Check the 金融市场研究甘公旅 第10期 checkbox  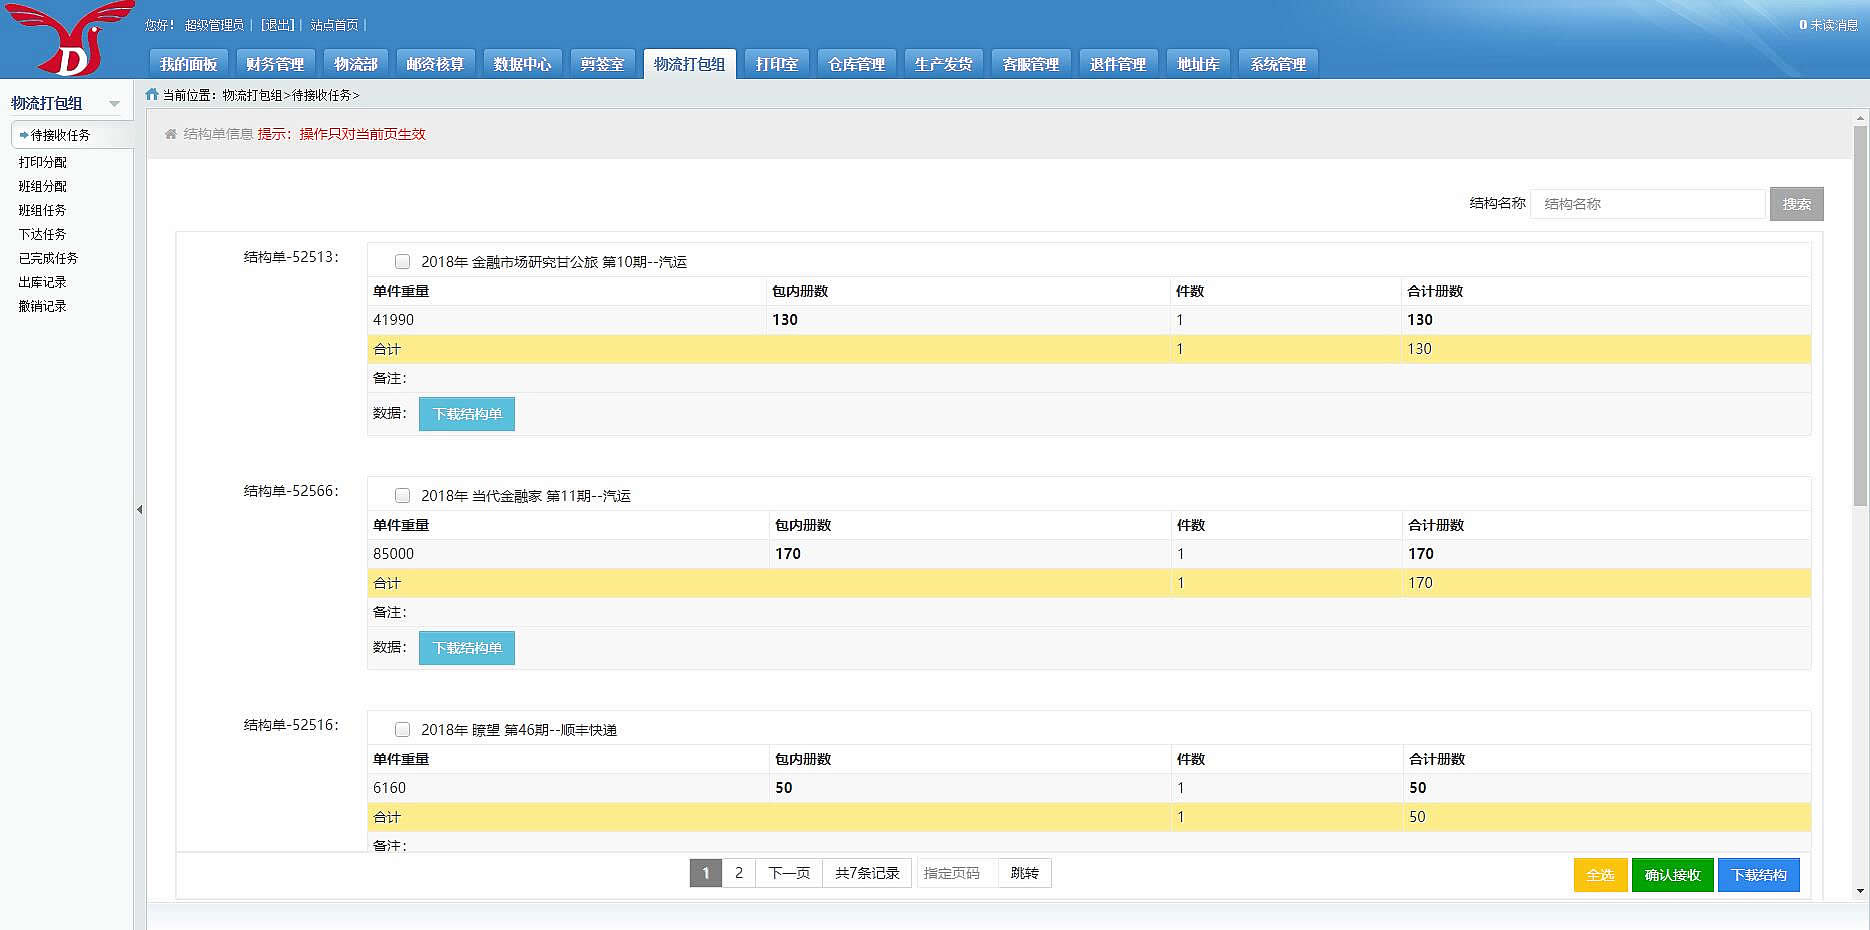402,262
